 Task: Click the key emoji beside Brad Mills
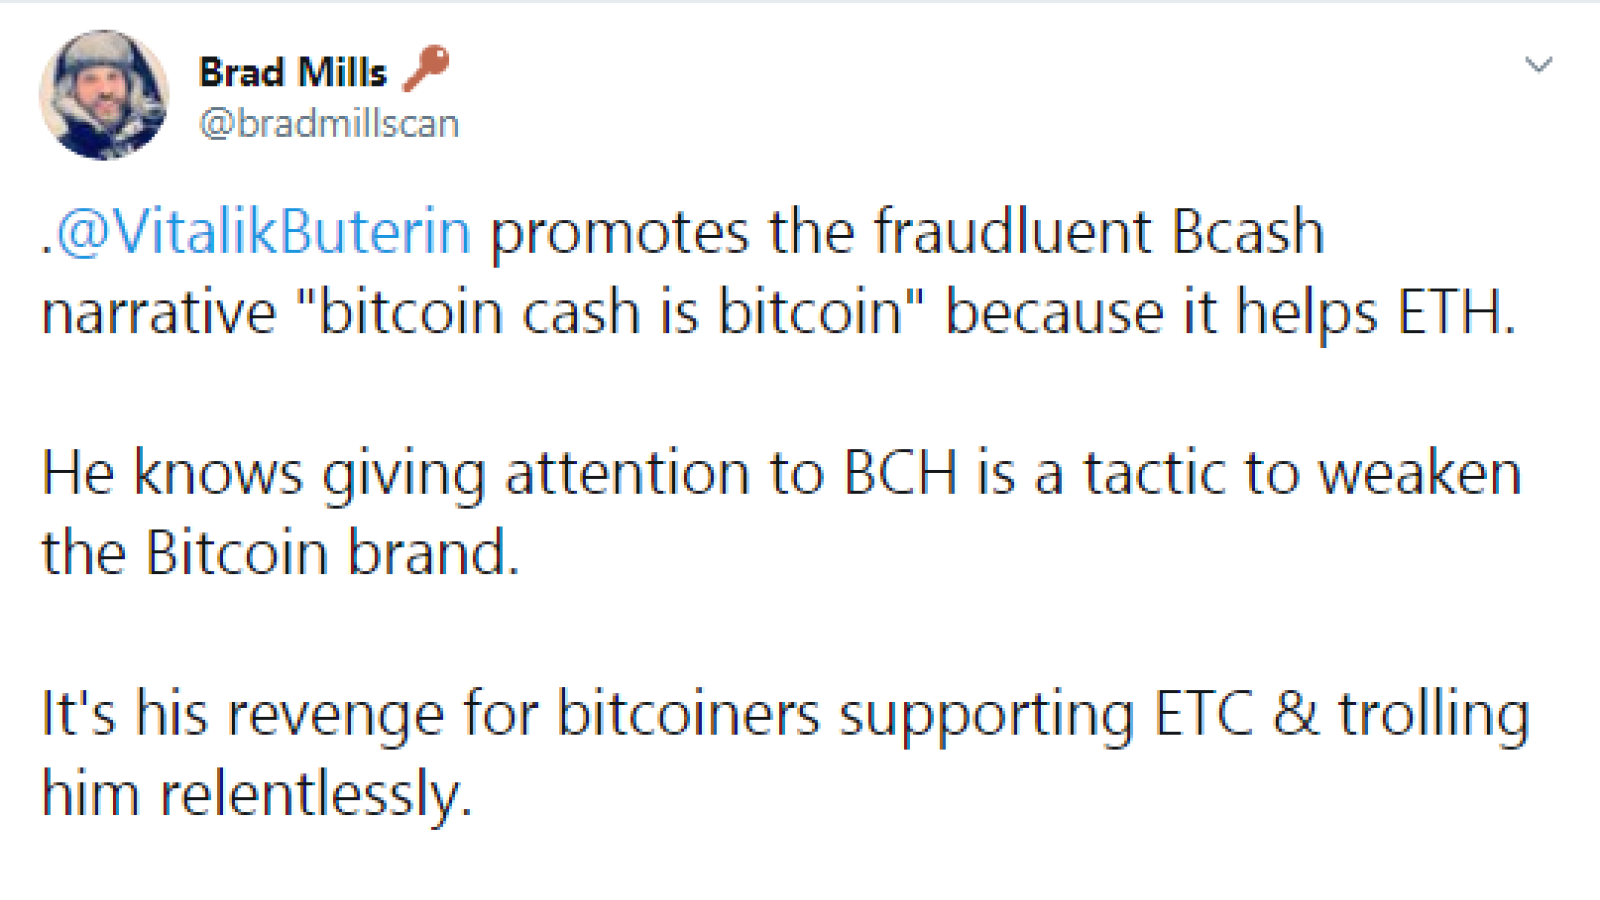point(426,68)
